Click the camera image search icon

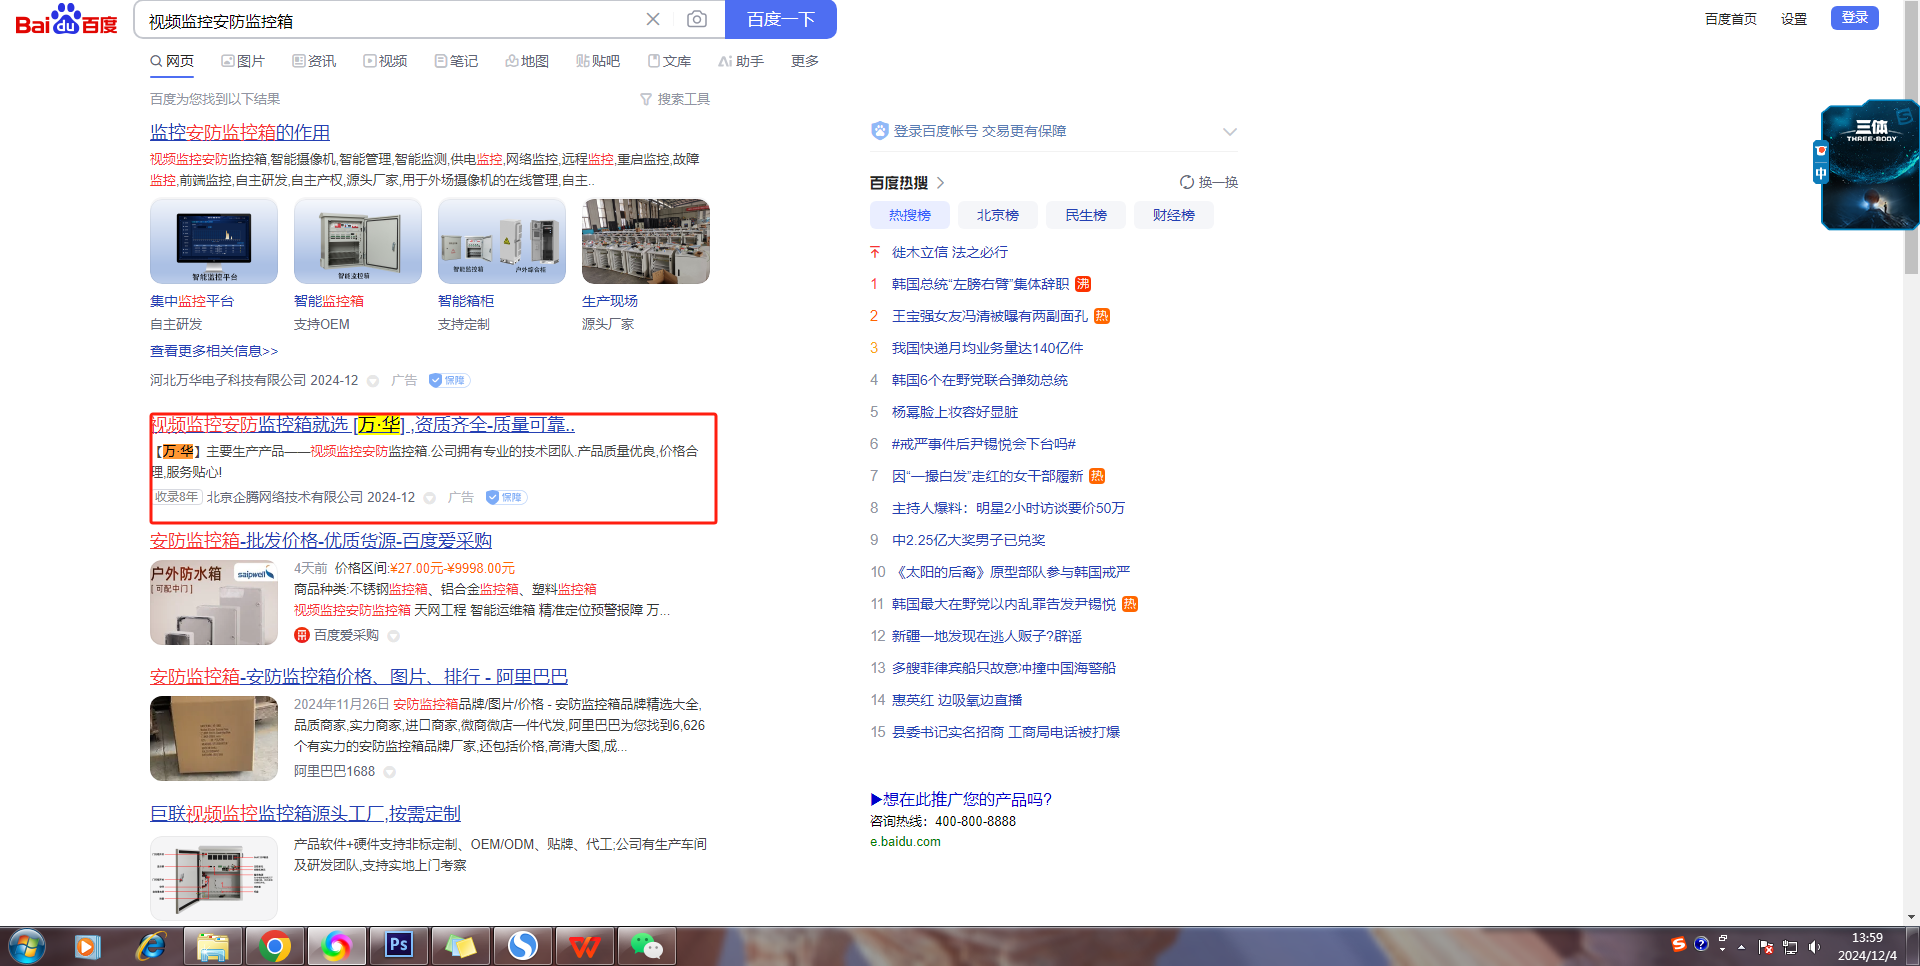pos(697,19)
